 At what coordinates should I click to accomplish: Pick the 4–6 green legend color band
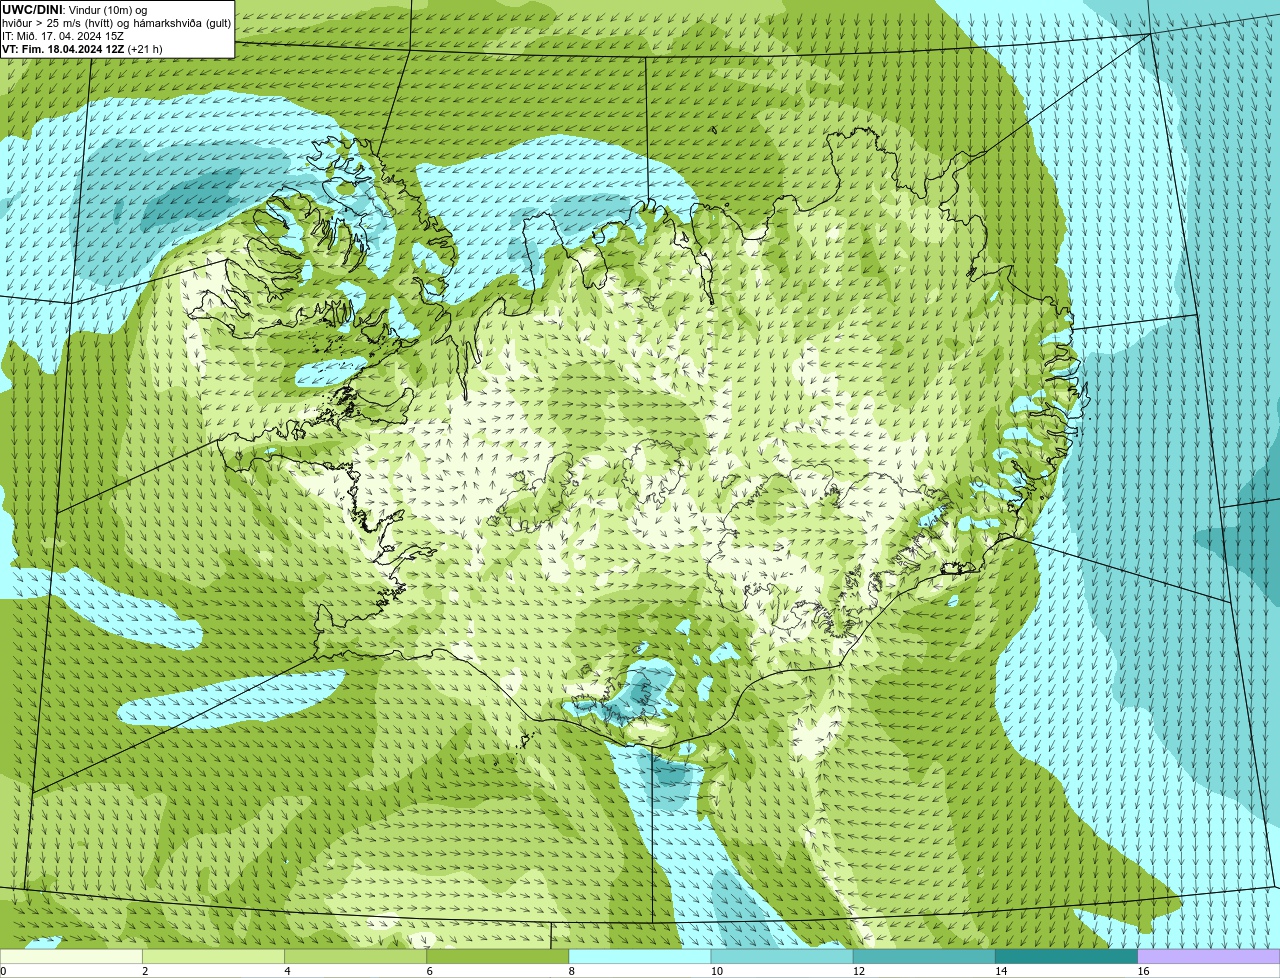(356, 957)
